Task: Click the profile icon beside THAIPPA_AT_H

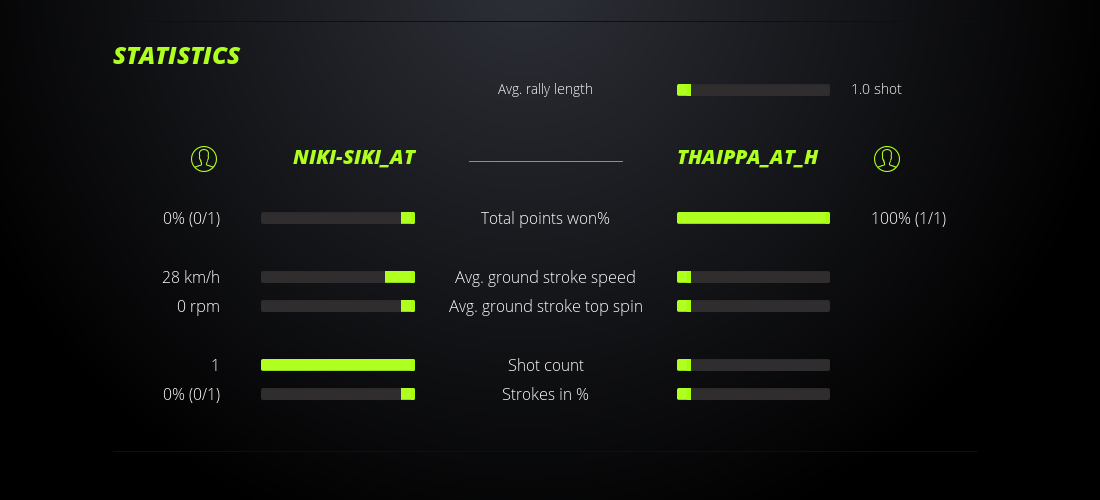Action: (x=887, y=158)
